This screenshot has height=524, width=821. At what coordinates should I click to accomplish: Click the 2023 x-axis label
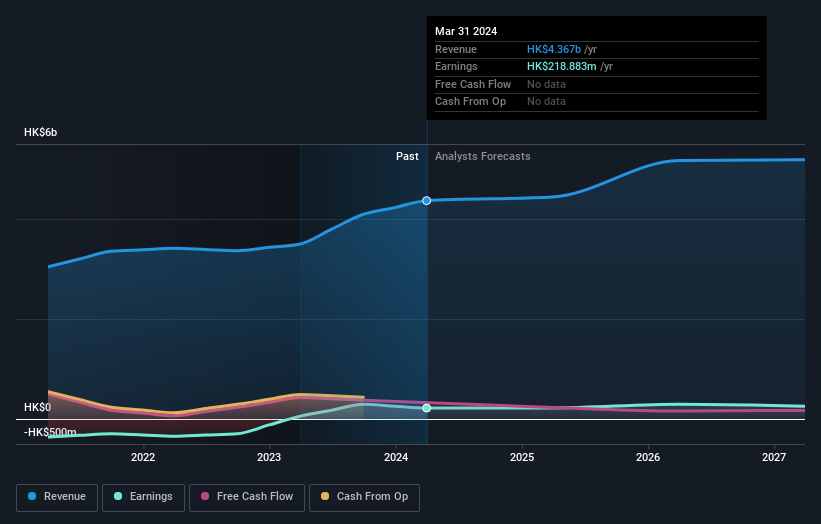(x=269, y=457)
